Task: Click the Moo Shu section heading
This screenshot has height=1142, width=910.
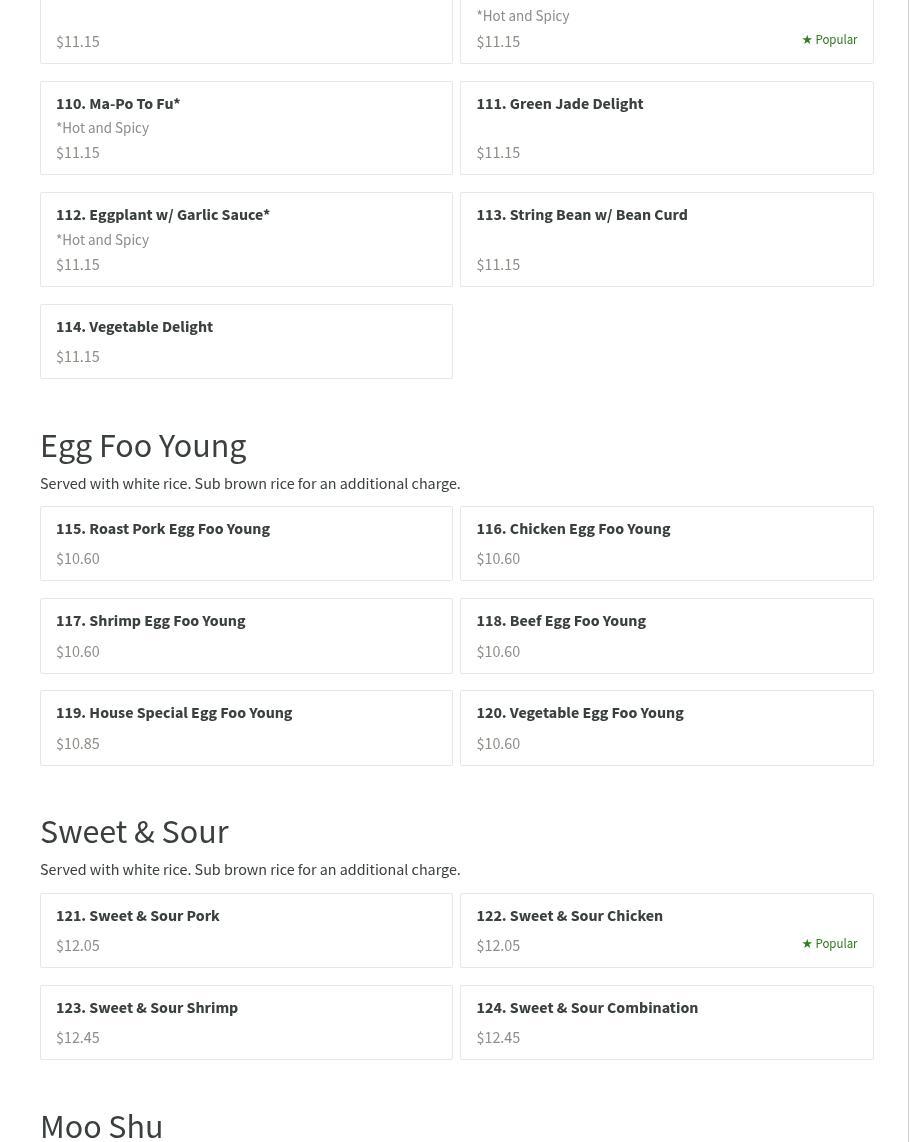Action: pyautogui.click(x=101, y=1125)
